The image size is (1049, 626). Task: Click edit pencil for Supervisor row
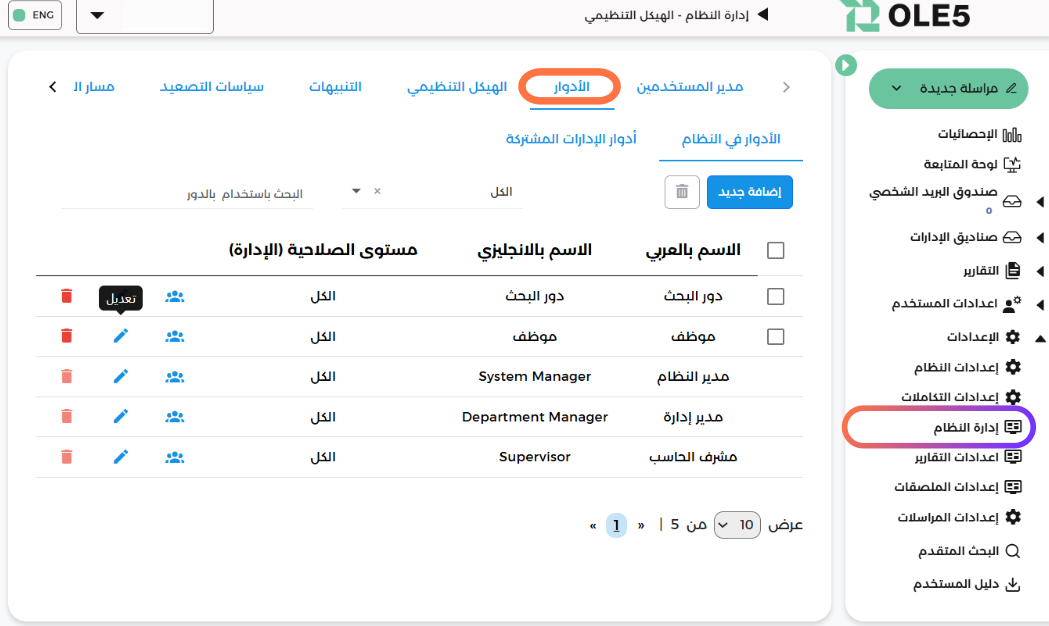[120, 457]
